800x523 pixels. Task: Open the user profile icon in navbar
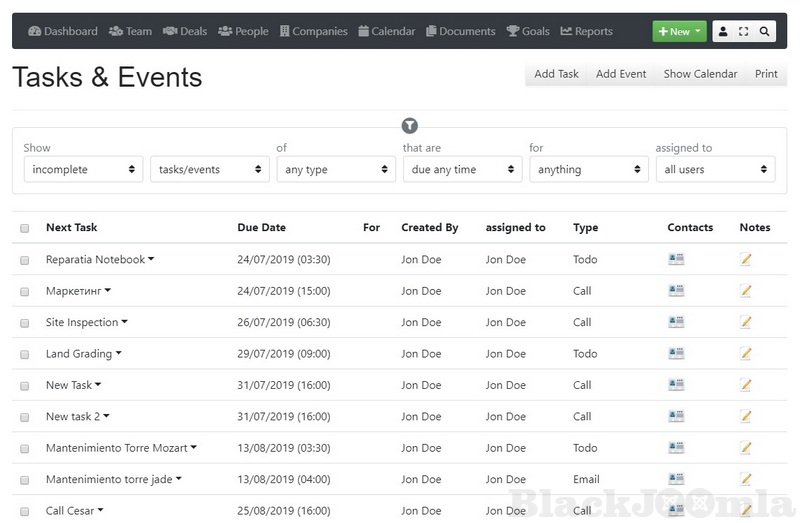[x=723, y=32]
